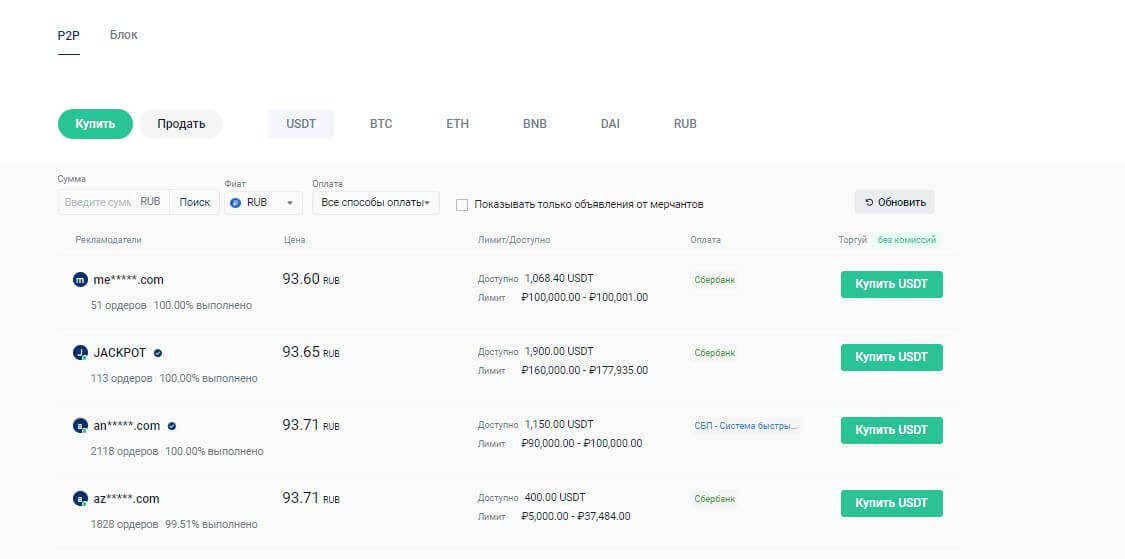The image size is (1125, 559).
Task: Switch to Купить buy mode
Action: point(95,124)
